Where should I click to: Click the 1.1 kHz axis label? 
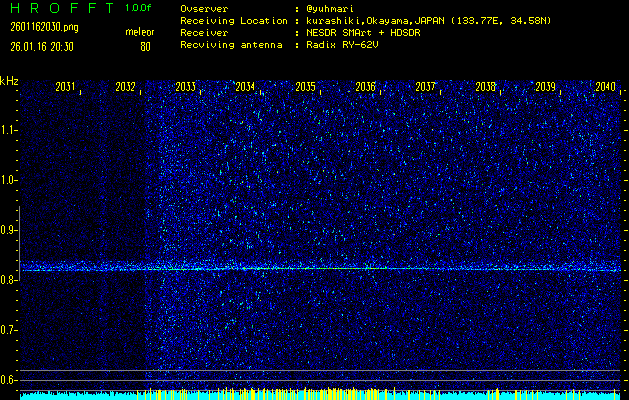click(9, 130)
